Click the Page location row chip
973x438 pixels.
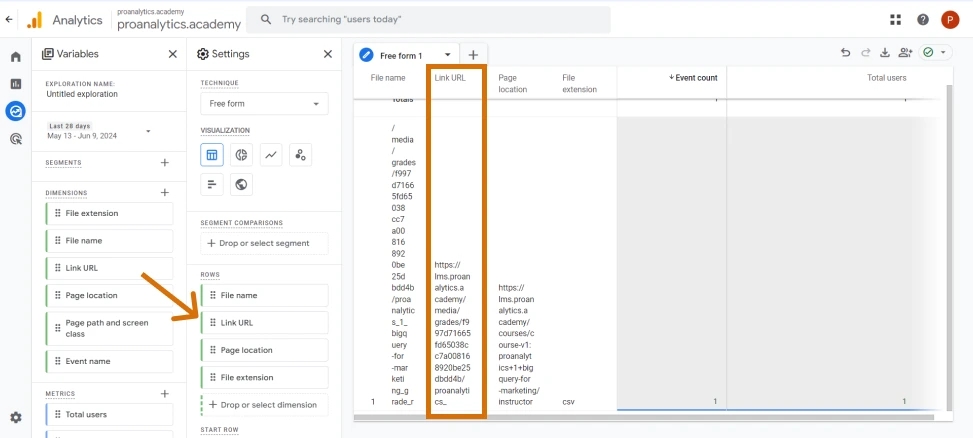[x=264, y=350]
